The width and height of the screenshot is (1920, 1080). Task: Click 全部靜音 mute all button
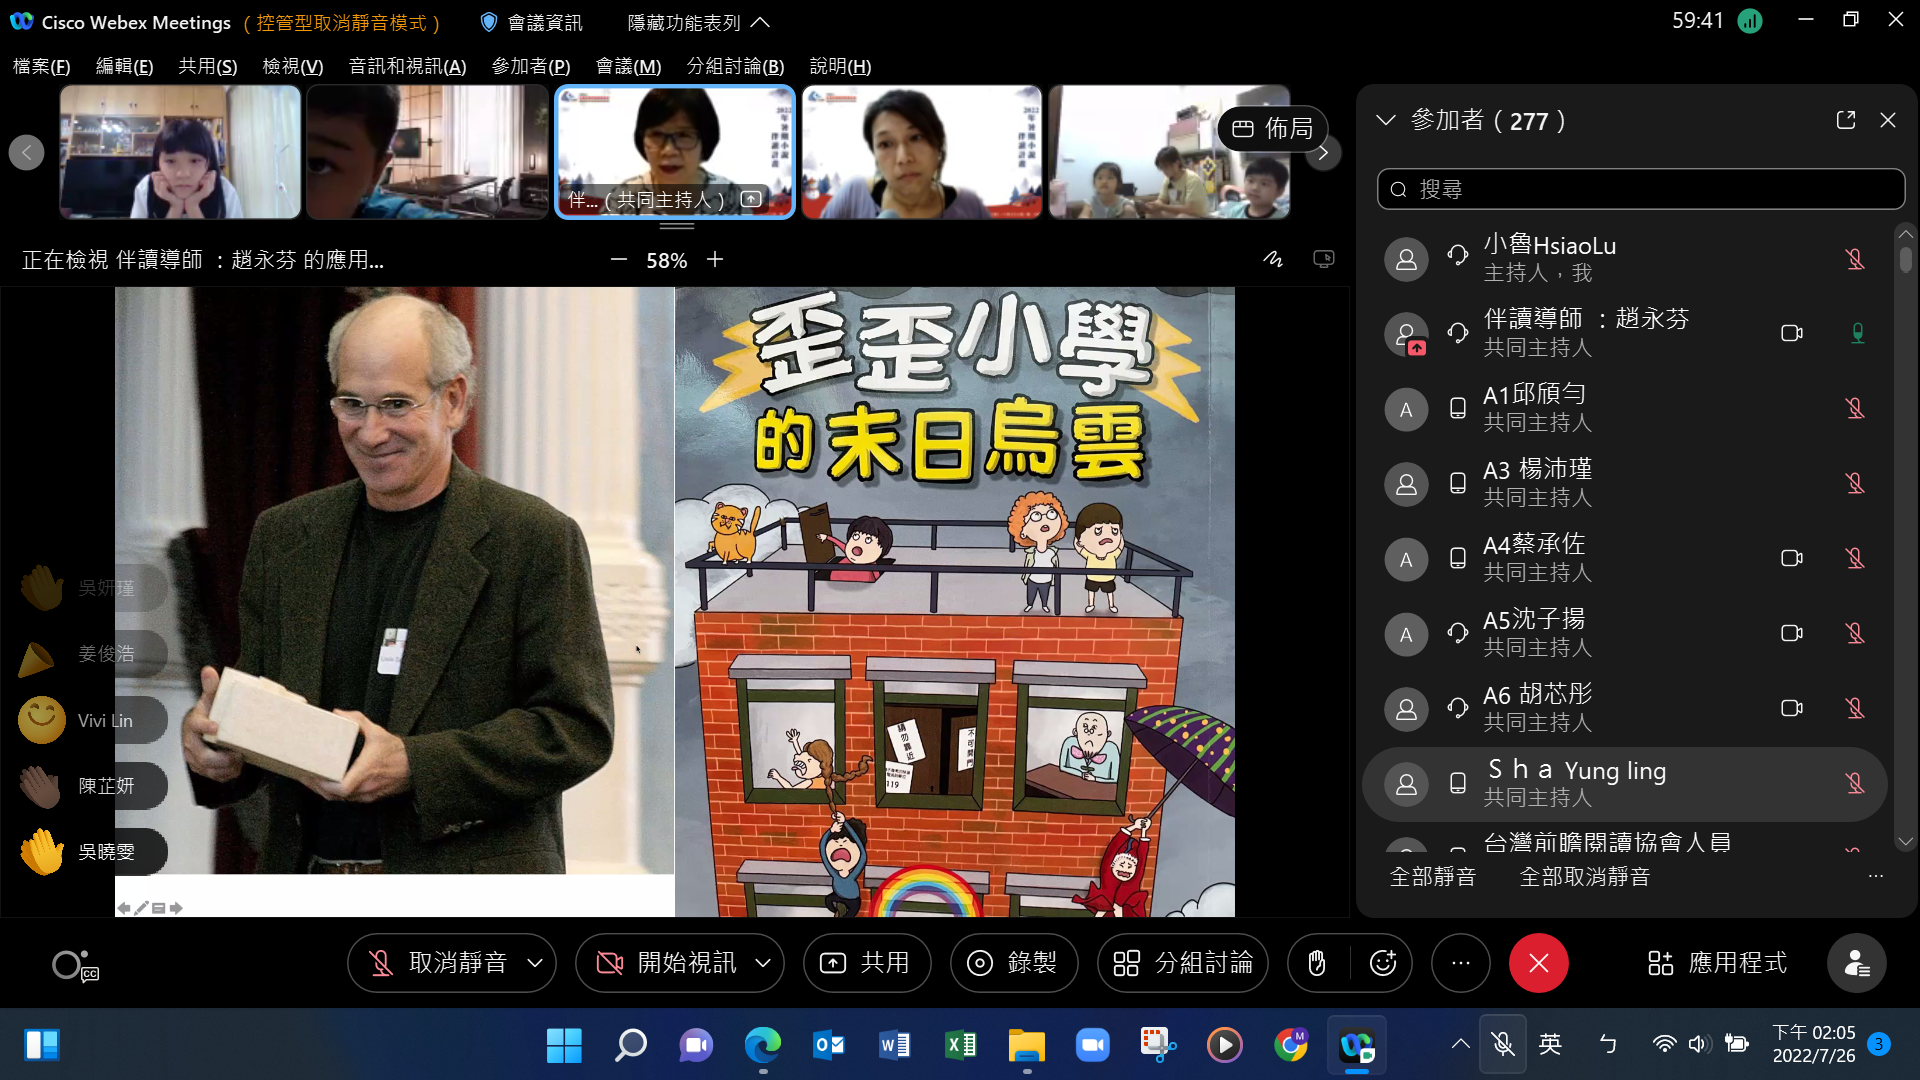coord(1432,877)
